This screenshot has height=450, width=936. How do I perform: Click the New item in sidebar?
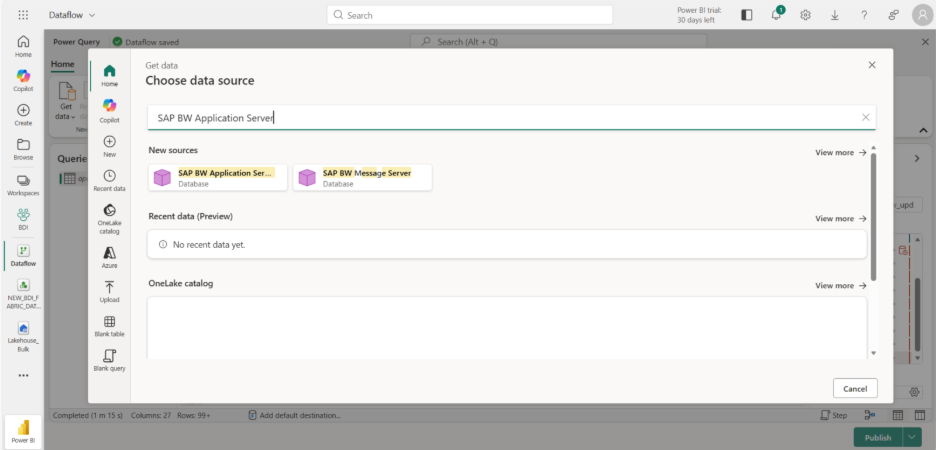[x=109, y=146]
